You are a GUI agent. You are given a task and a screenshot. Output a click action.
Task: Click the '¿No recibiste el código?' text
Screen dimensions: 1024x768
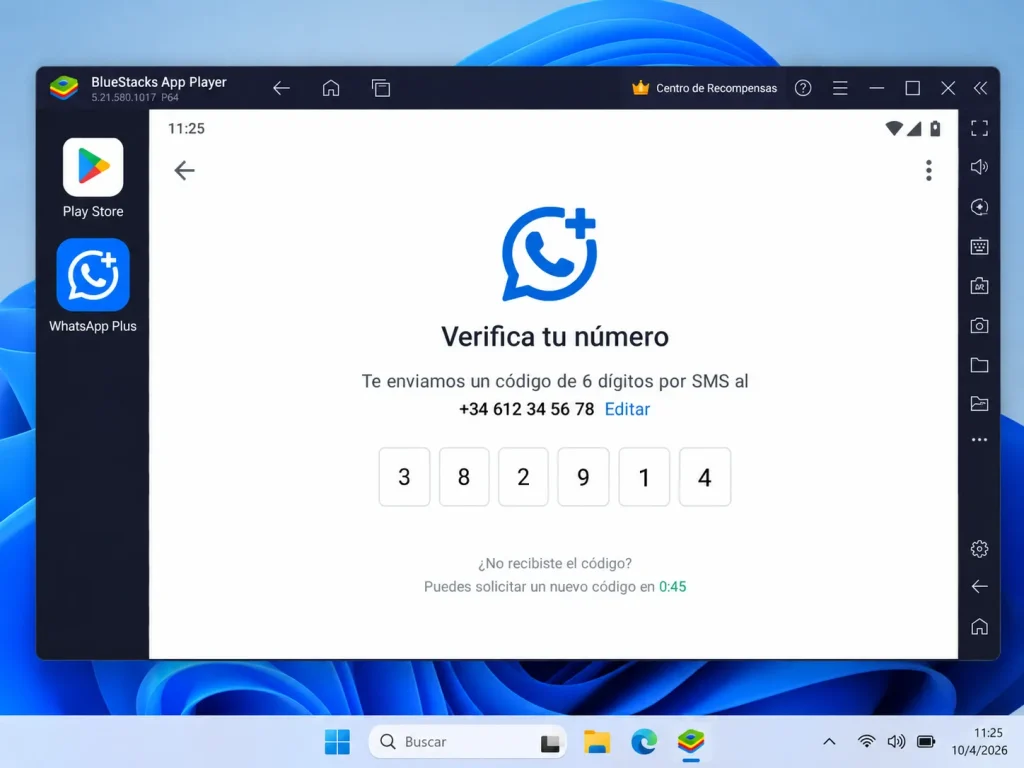pyautogui.click(x=554, y=563)
